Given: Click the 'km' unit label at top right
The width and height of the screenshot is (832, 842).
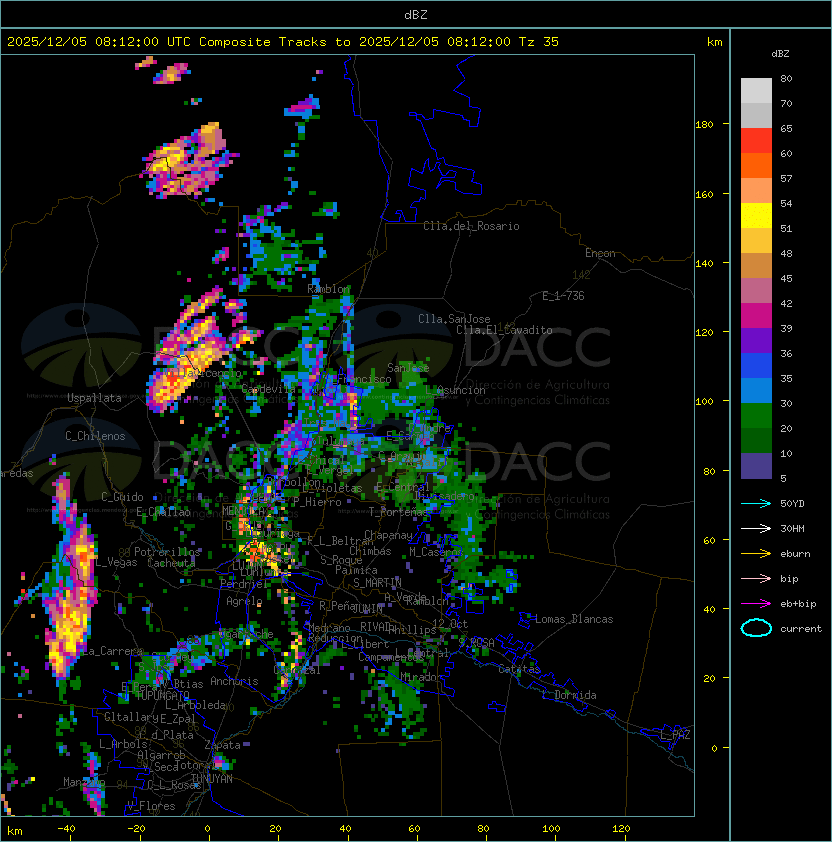Looking at the screenshot, I should pyautogui.click(x=714, y=42).
